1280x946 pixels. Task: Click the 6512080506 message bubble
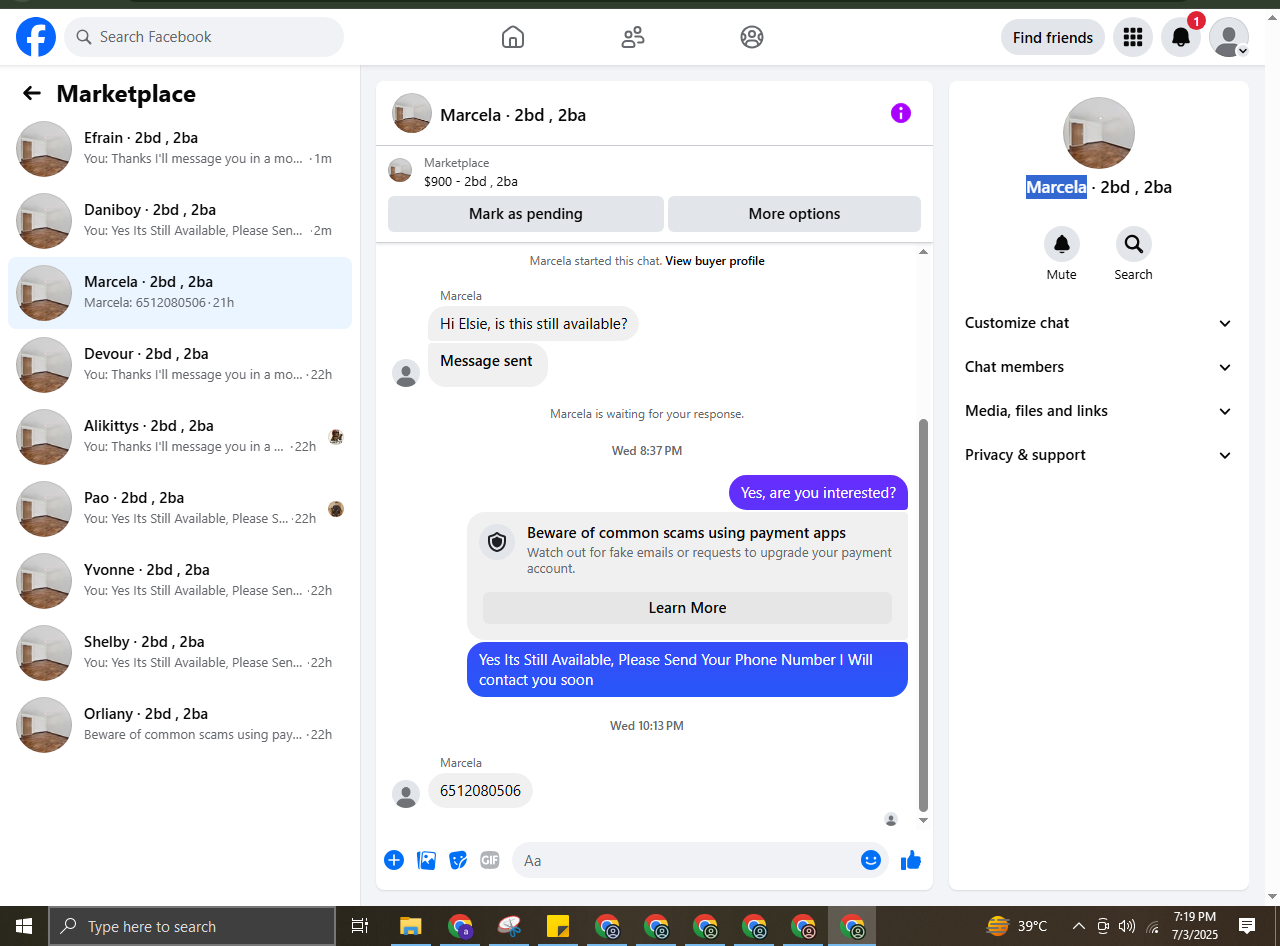click(480, 790)
